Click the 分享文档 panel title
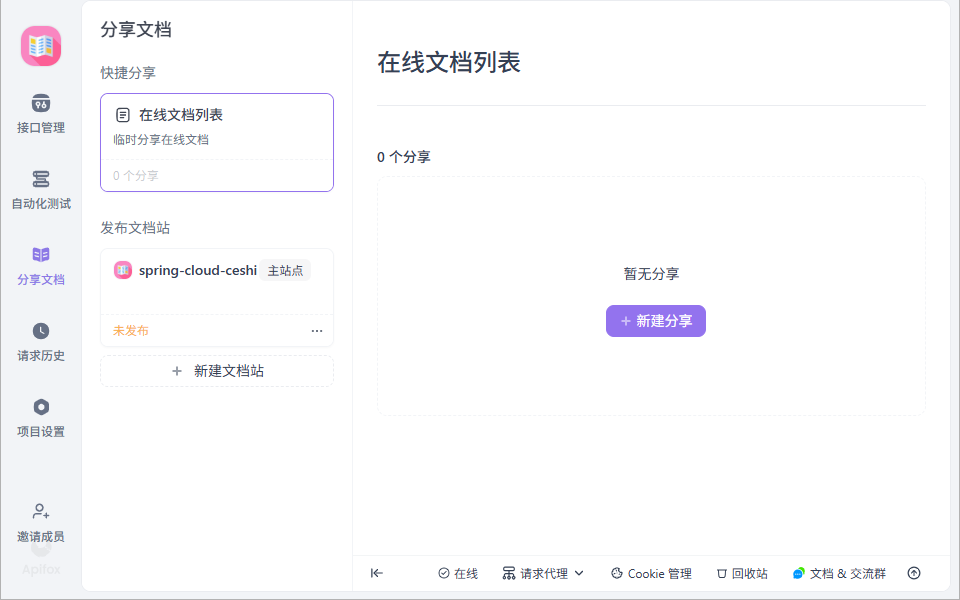The width and height of the screenshot is (960, 600). pos(136,29)
